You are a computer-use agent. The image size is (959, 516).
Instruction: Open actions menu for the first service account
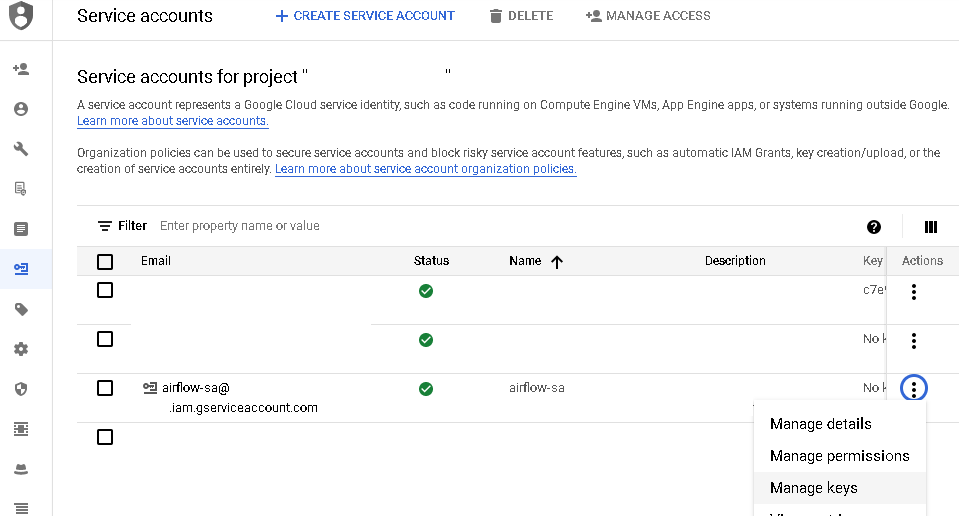(x=914, y=292)
